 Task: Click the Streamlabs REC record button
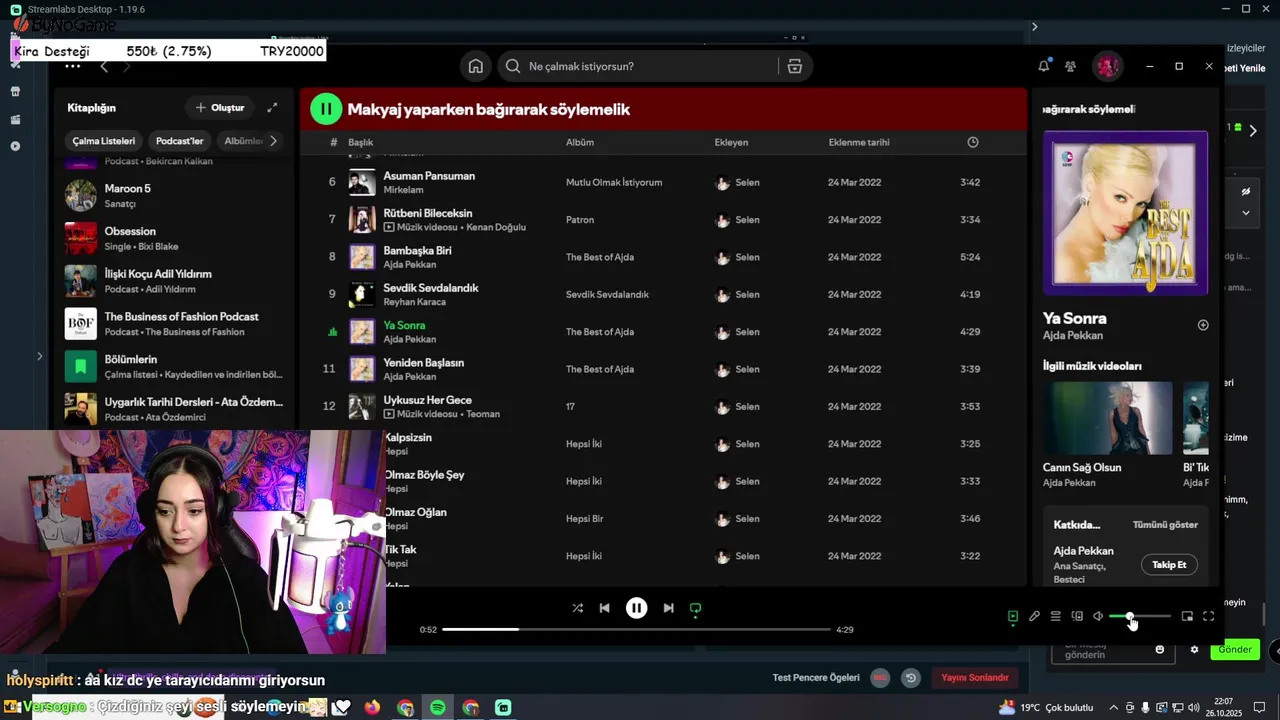[x=880, y=677]
